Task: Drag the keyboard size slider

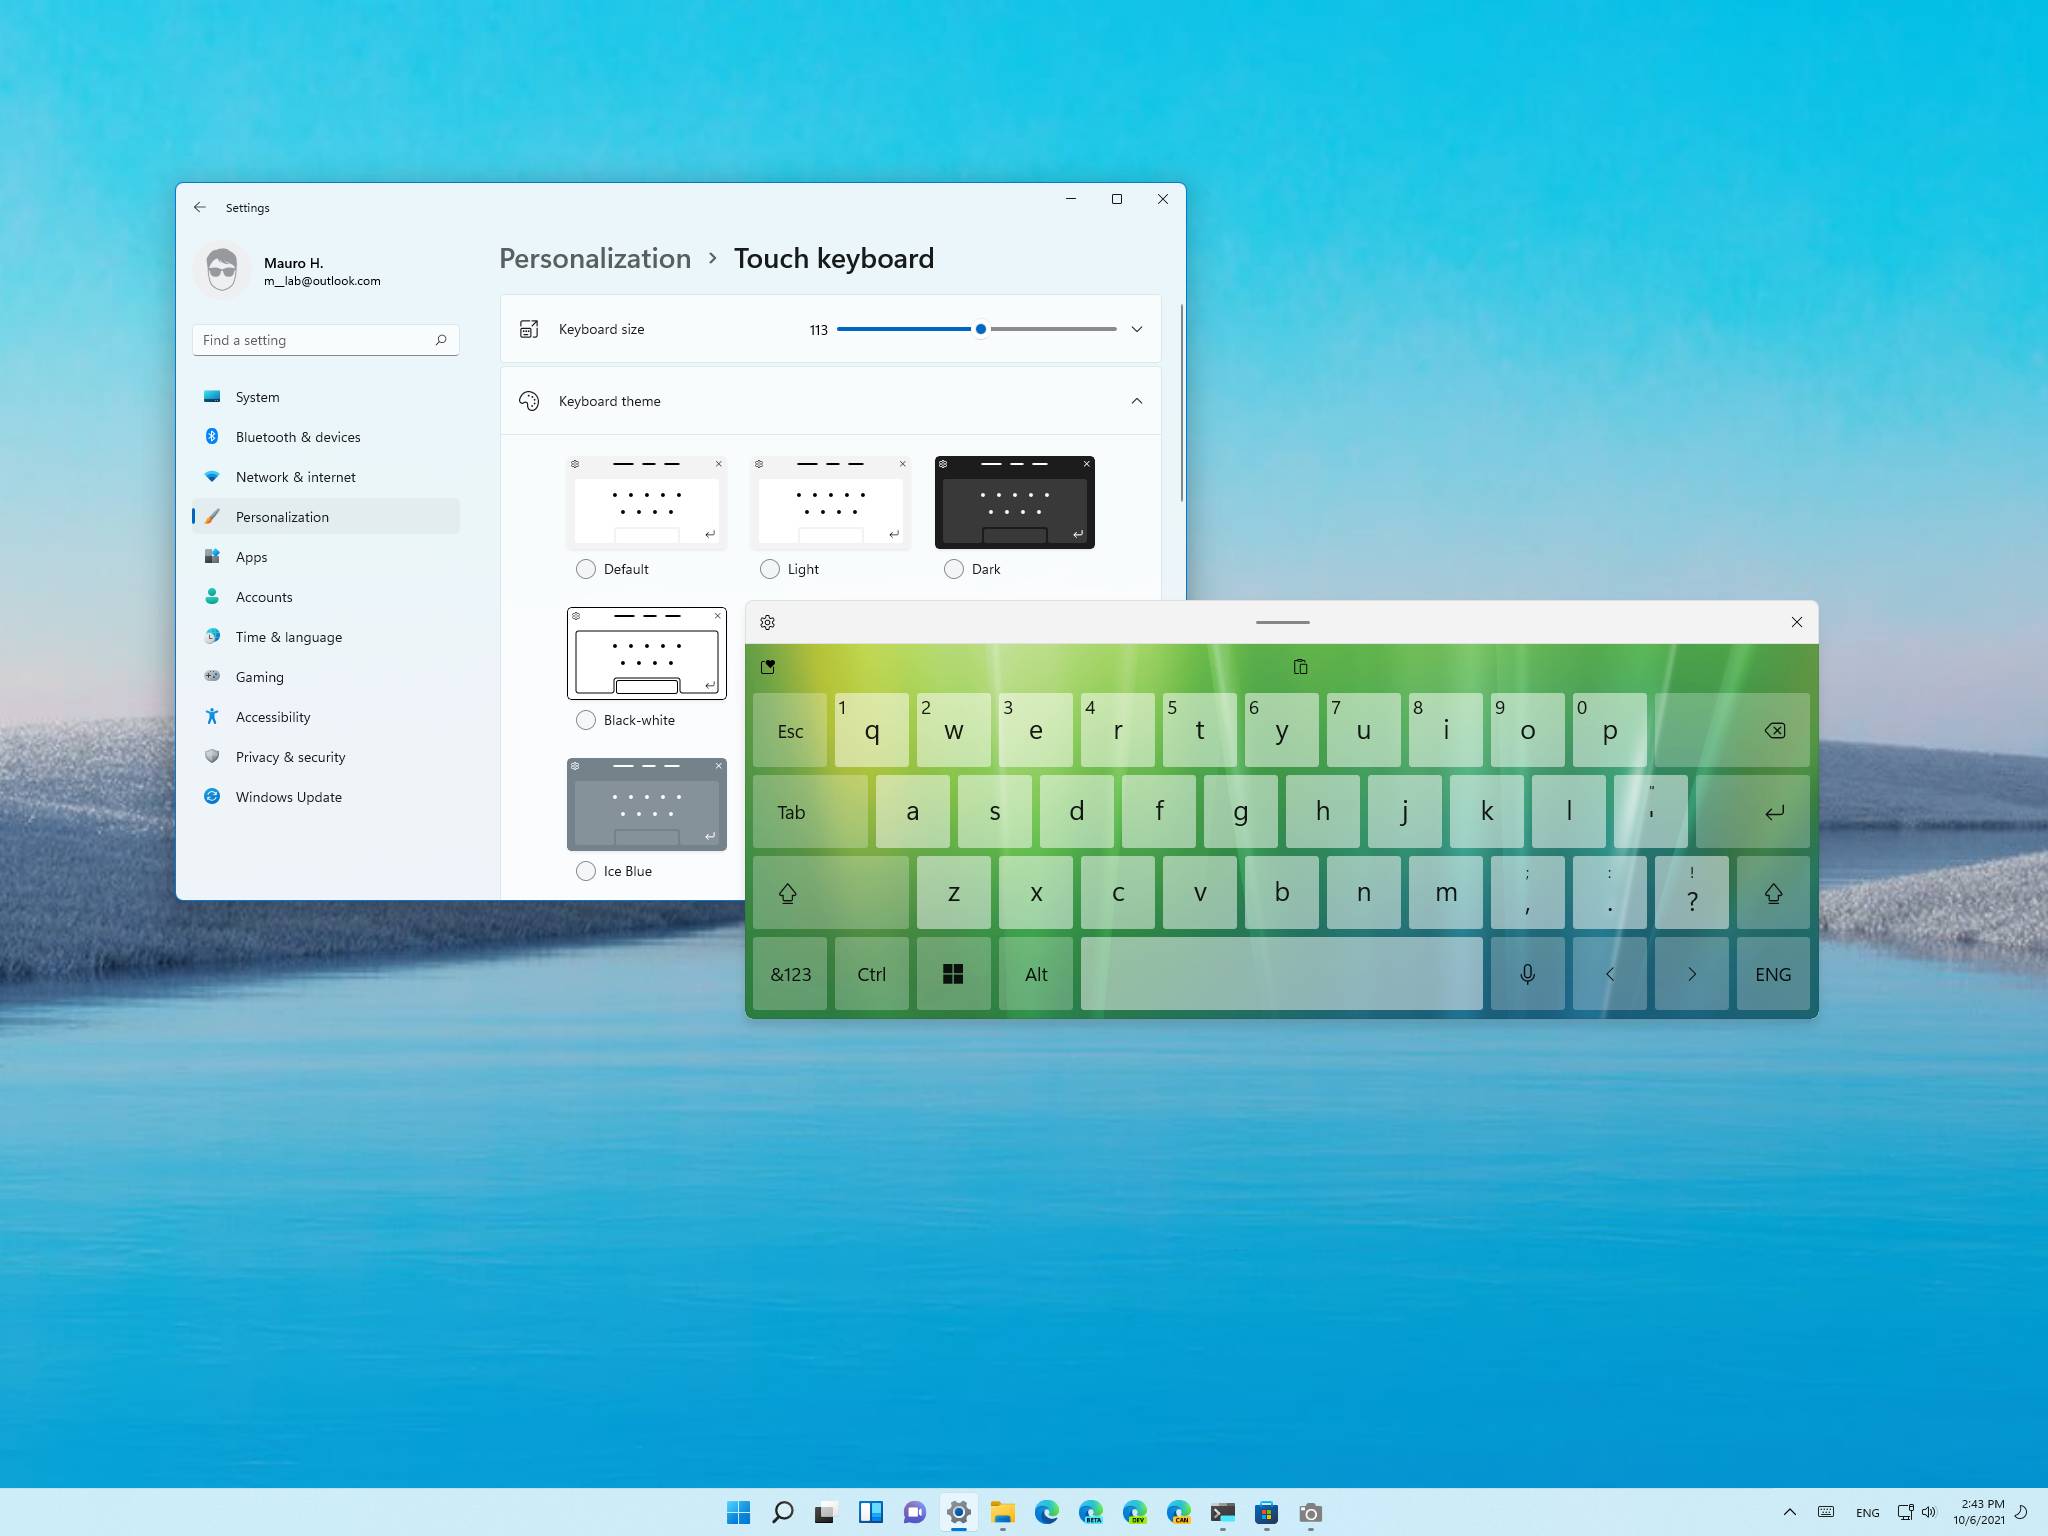Action: click(x=980, y=329)
